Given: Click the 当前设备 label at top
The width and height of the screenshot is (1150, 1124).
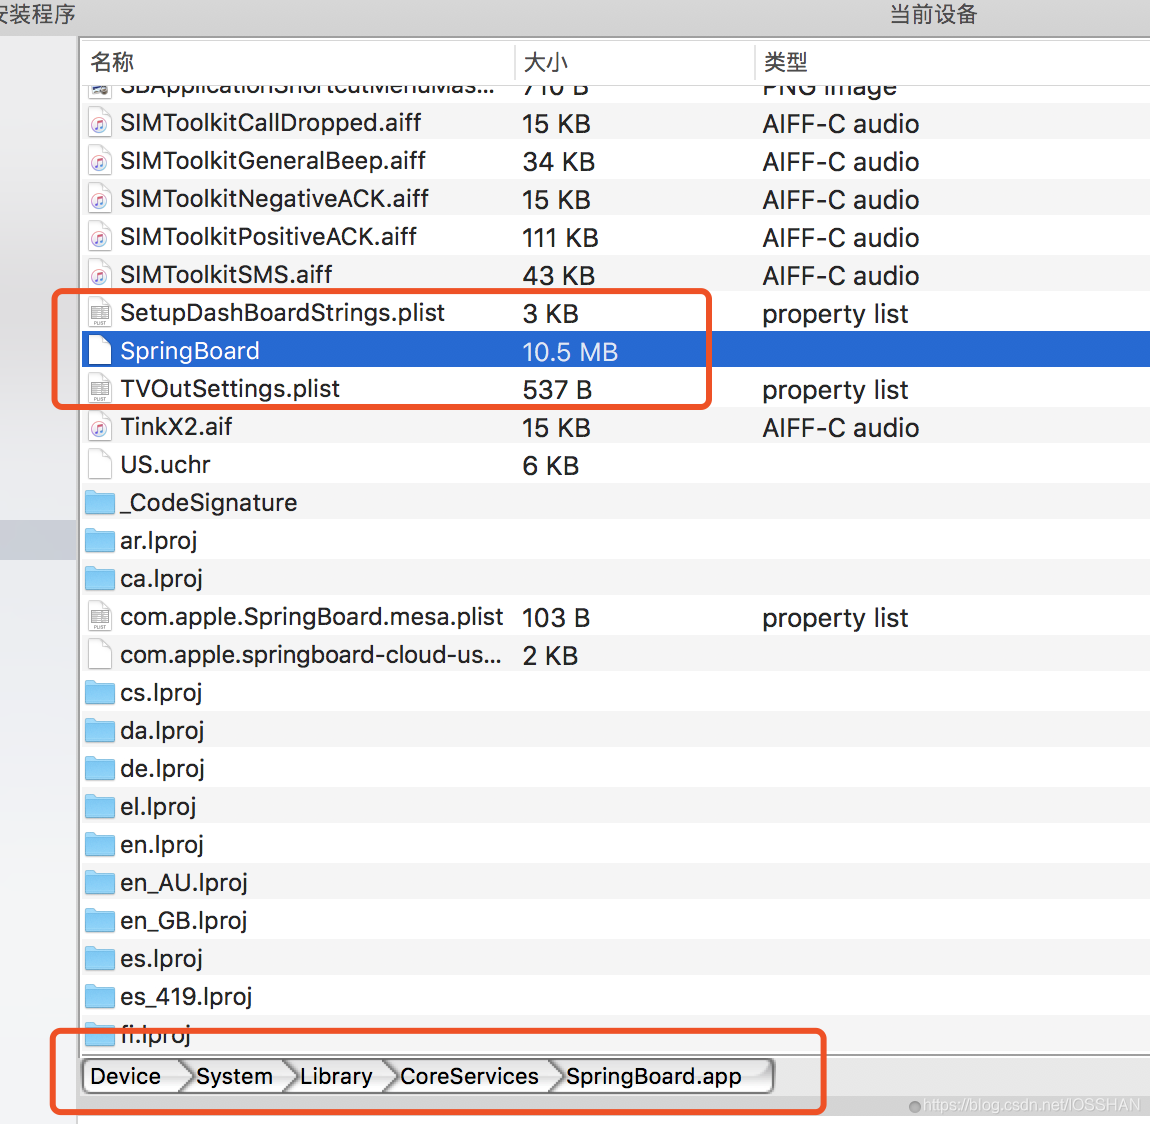Looking at the screenshot, I should pos(934,14).
